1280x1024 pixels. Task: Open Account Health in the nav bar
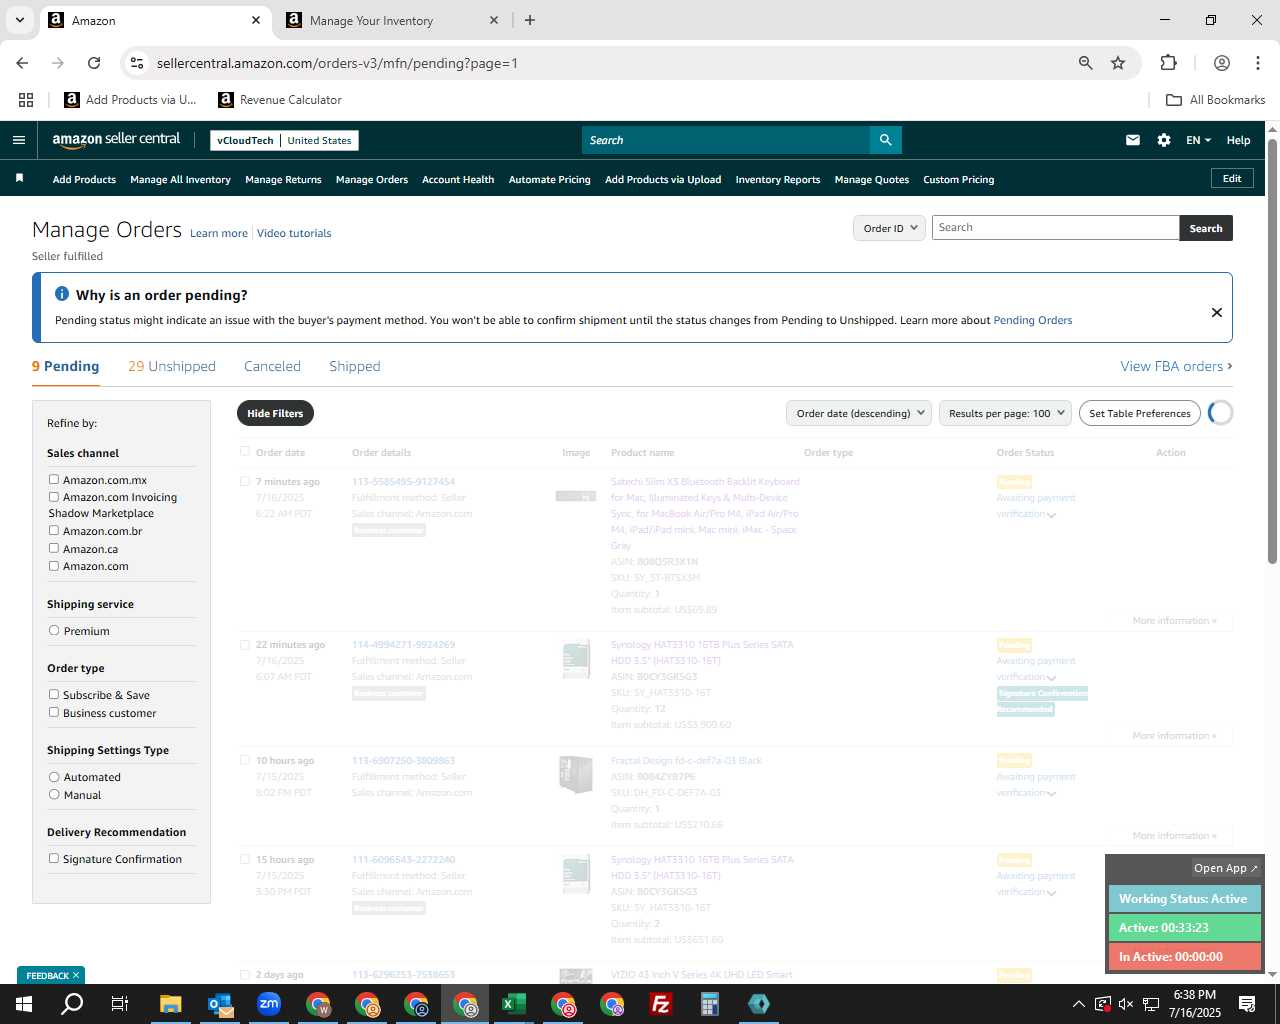tap(458, 180)
